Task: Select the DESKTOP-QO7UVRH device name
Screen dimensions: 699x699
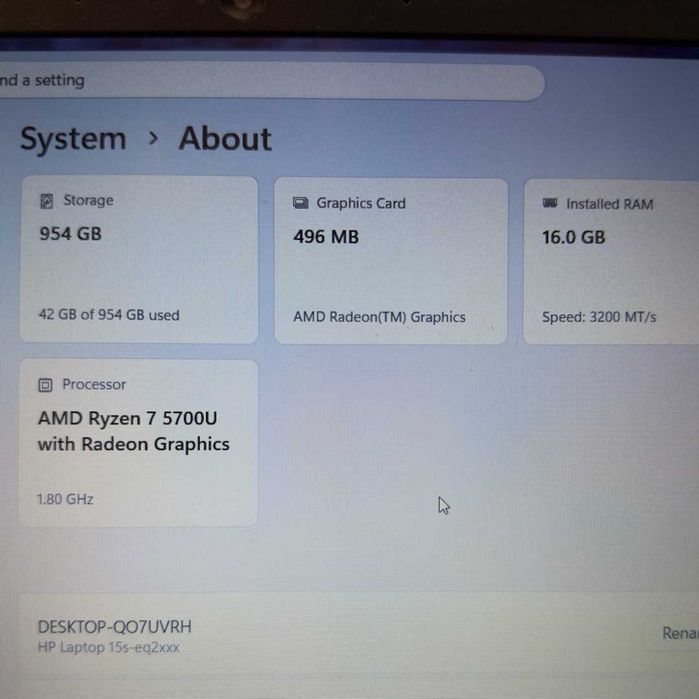Action: coord(115,627)
